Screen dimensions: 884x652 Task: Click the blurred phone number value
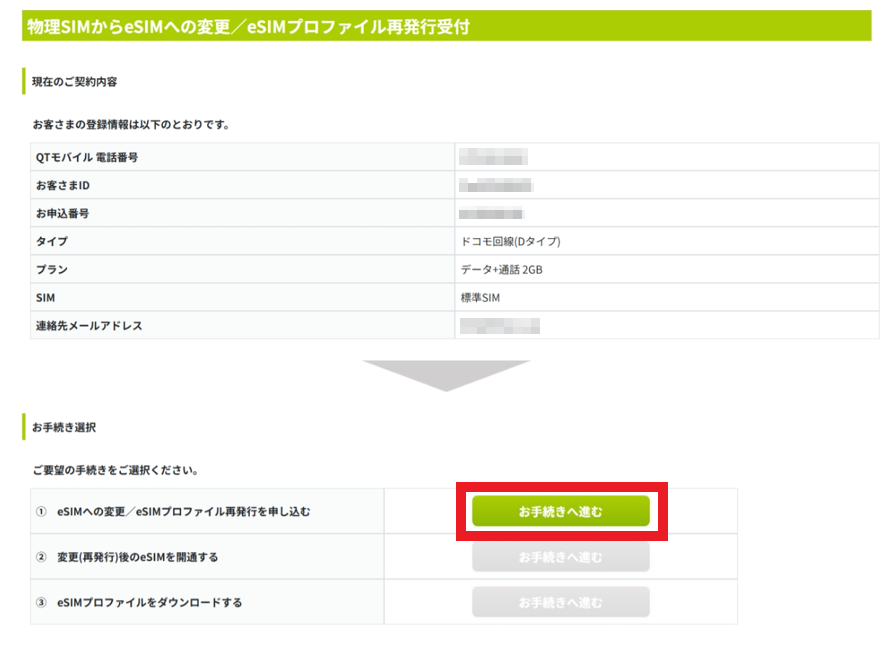(x=493, y=157)
